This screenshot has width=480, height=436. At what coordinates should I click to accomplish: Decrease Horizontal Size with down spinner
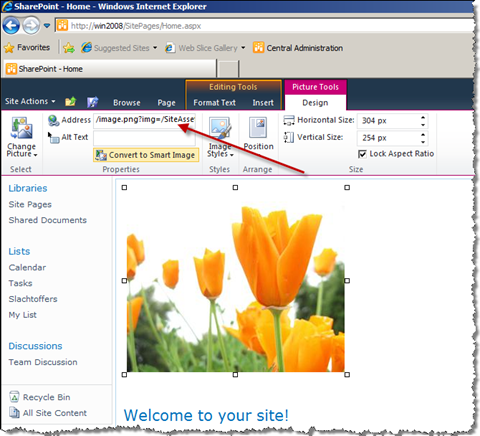point(423,124)
